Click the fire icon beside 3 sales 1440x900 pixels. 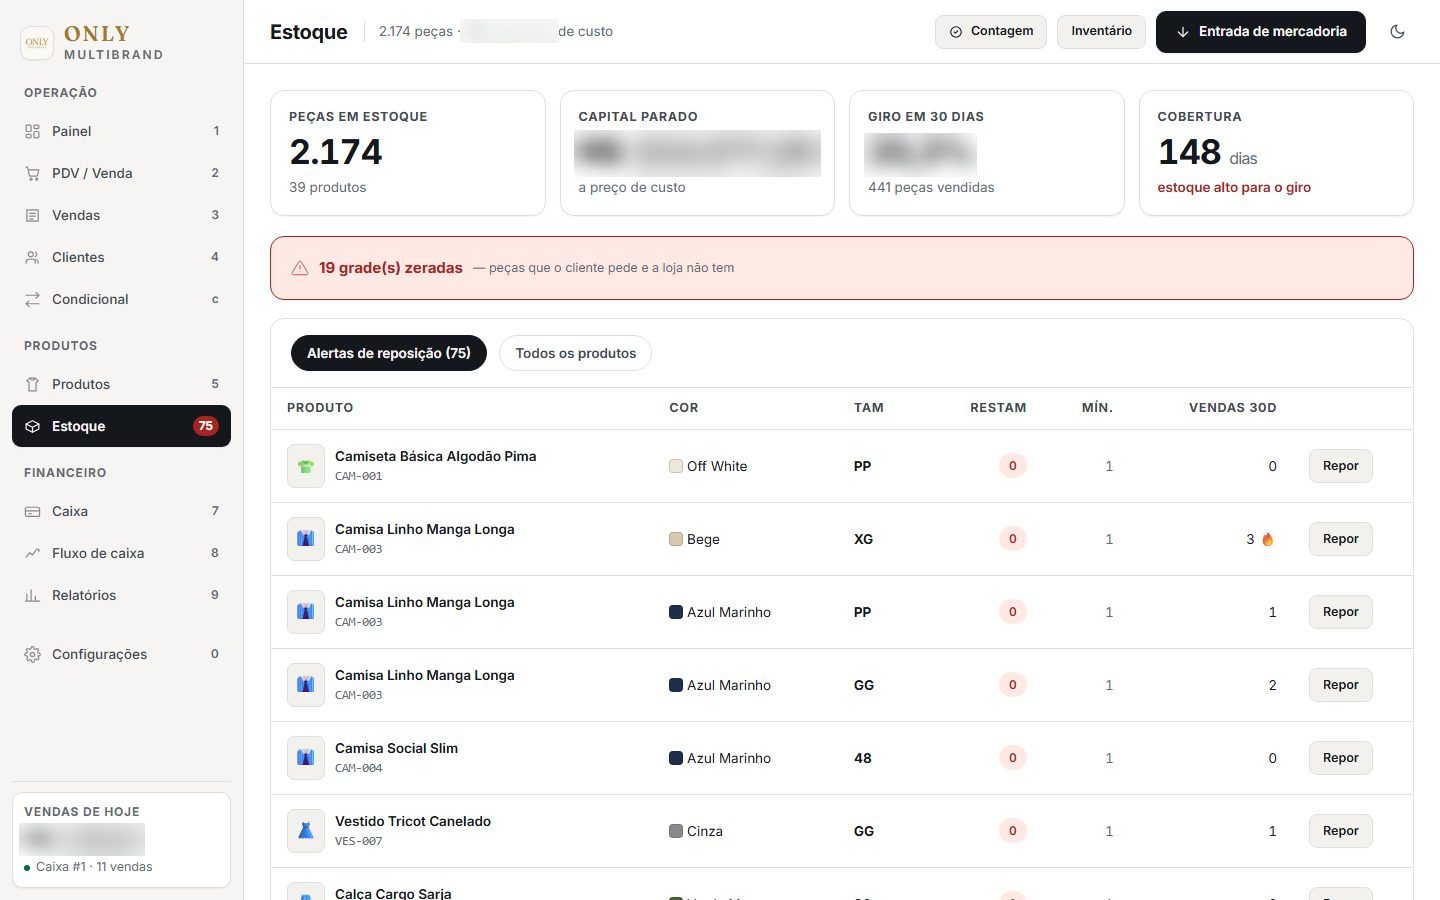click(x=1268, y=539)
